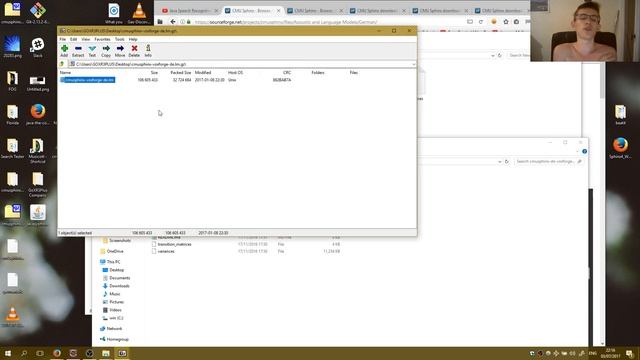Click the Add button in 7-Zip toolbar
Viewport: 640px width, 360px height.
point(64,51)
